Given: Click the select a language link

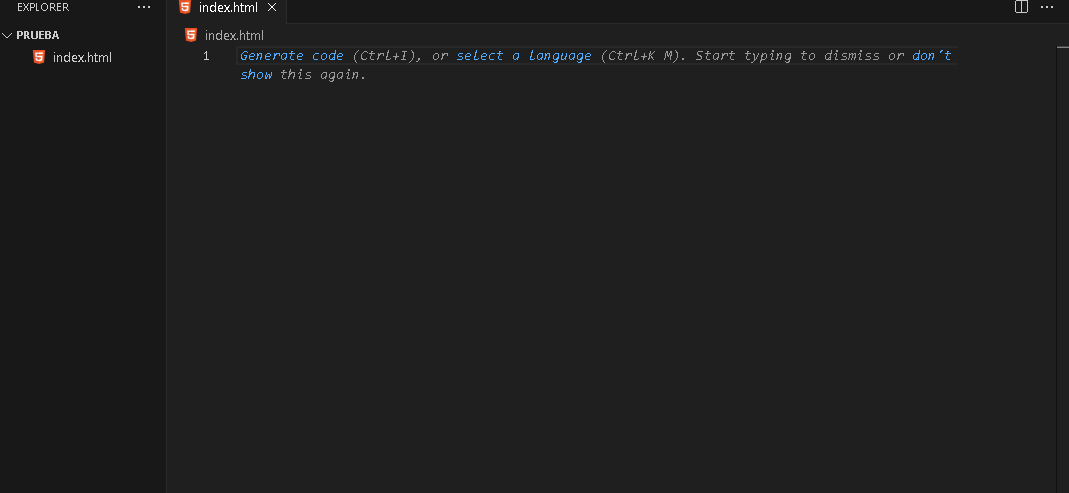Looking at the screenshot, I should click(524, 56).
